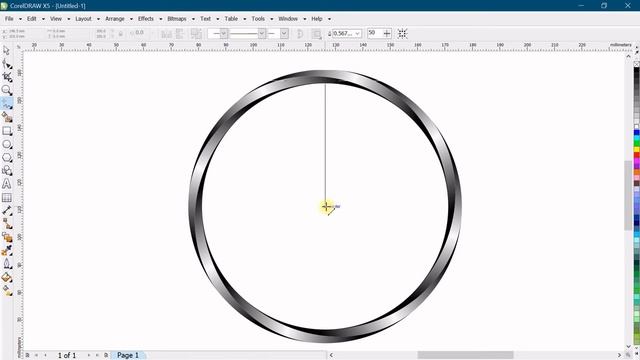The width and height of the screenshot is (640, 360).
Task: Open the Text menu
Action: 205,19
